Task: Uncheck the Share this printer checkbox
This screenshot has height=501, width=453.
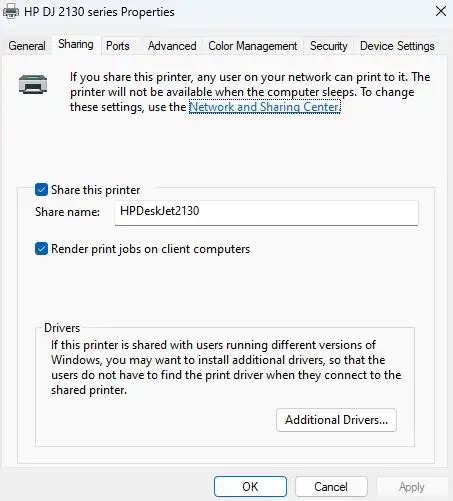Action: pos(41,190)
